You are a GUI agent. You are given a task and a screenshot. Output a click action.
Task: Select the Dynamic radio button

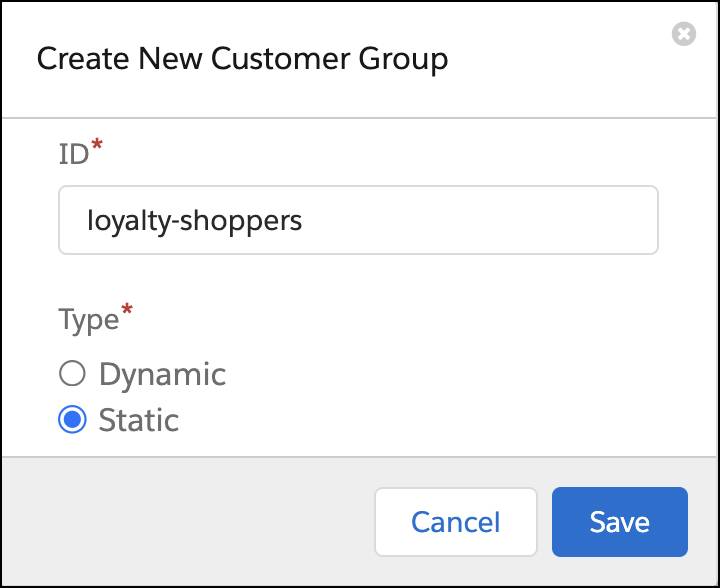pos(72,373)
